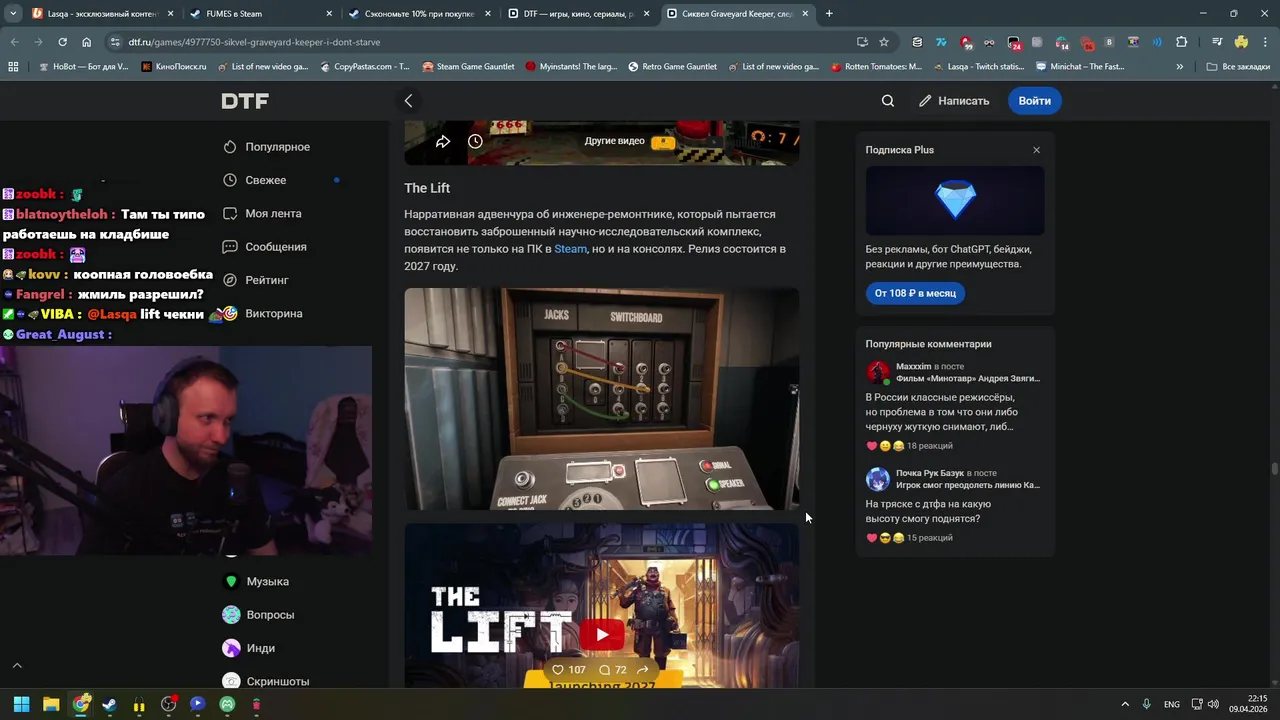
Task: Open Retro Game Gauntlet bookmark
Action: pyautogui.click(x=672, y=67)
